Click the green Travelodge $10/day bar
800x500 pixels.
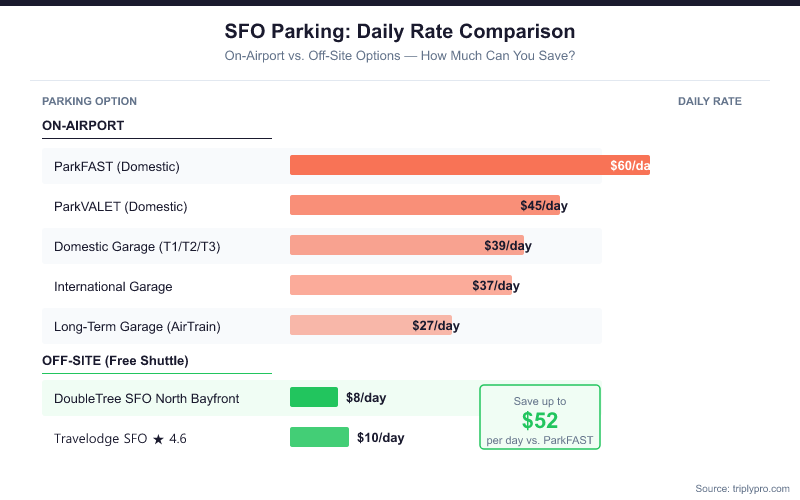tap(319, 437)
